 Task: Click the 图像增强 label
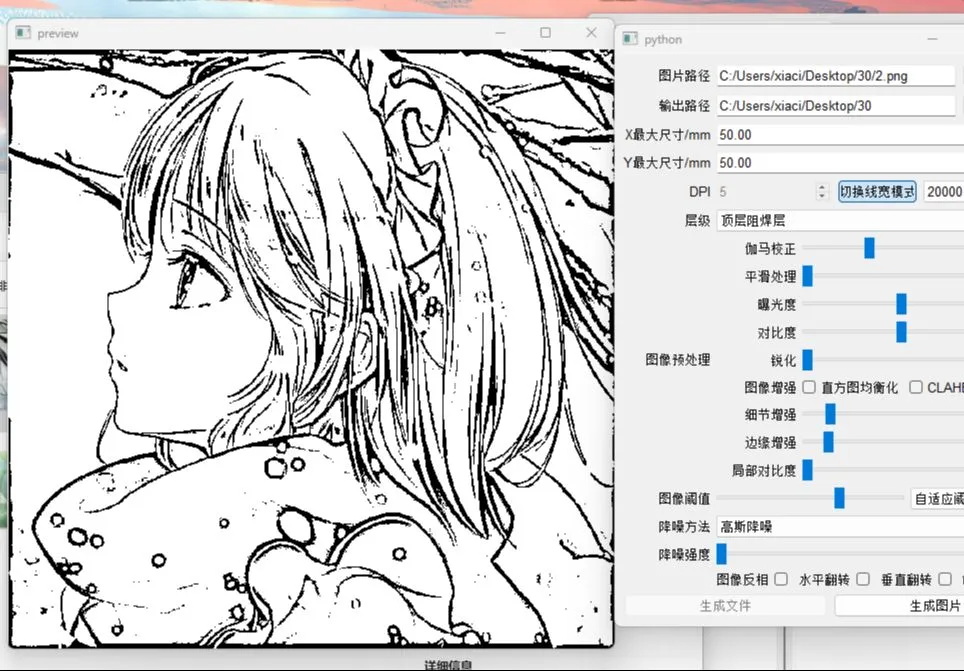tap(770, 387)
